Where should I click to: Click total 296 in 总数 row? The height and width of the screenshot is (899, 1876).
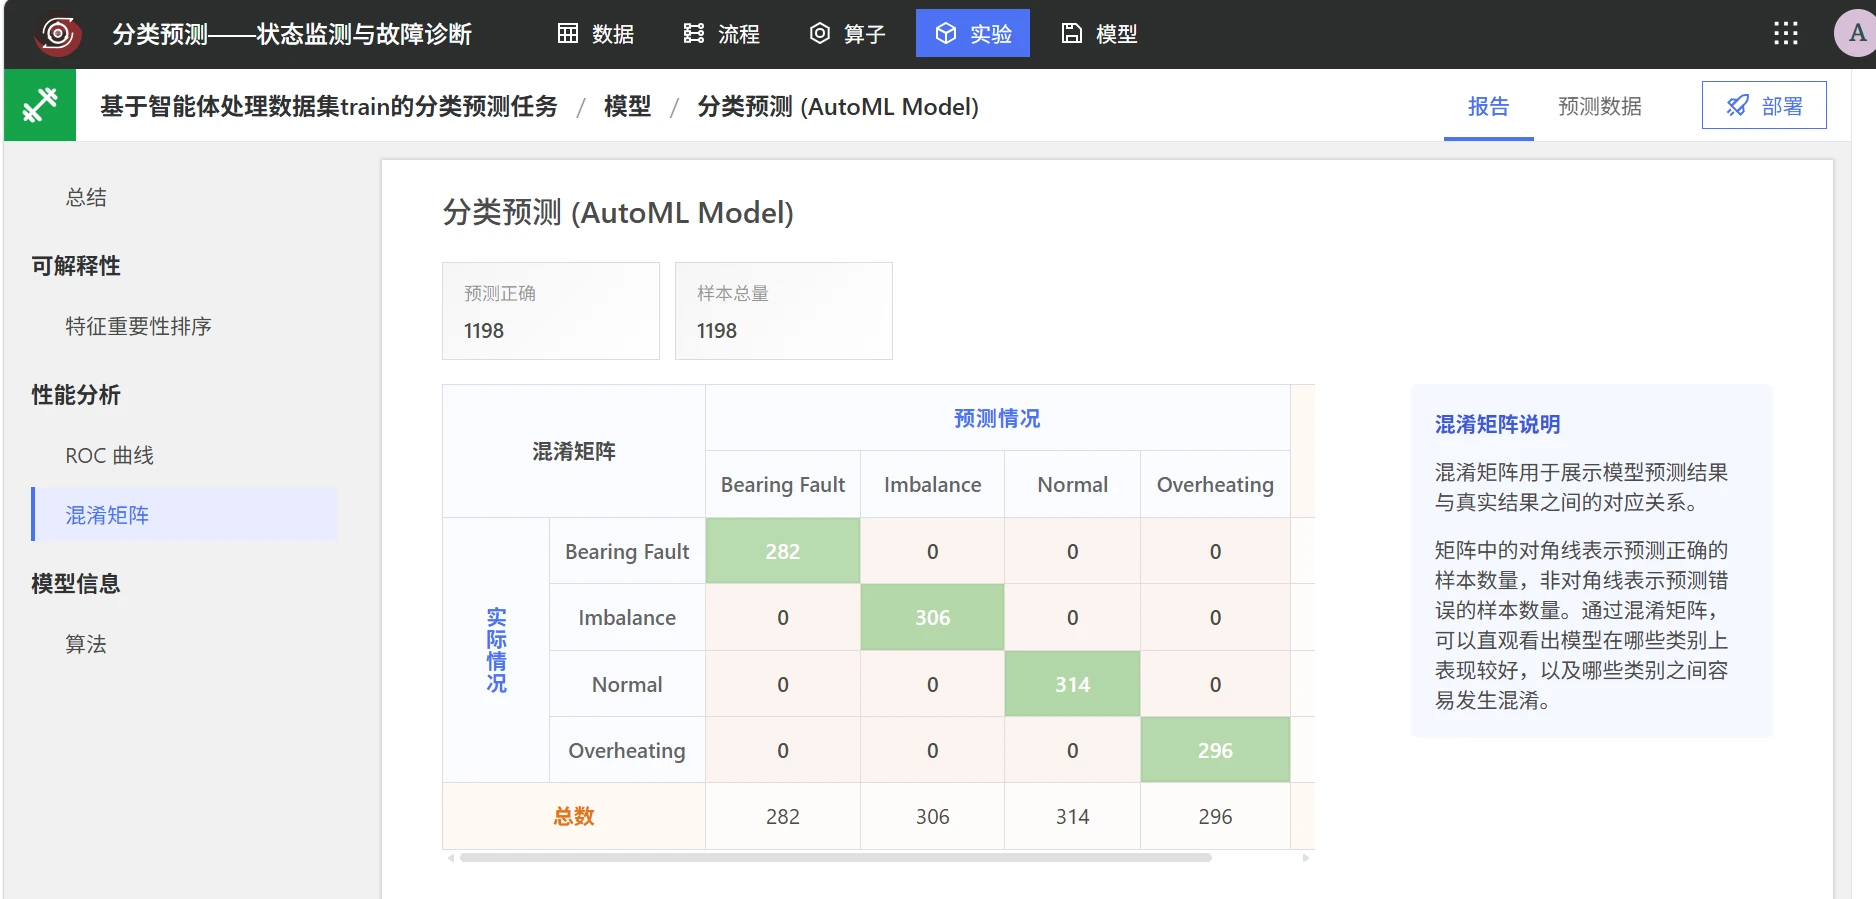tap(1215, 816)
